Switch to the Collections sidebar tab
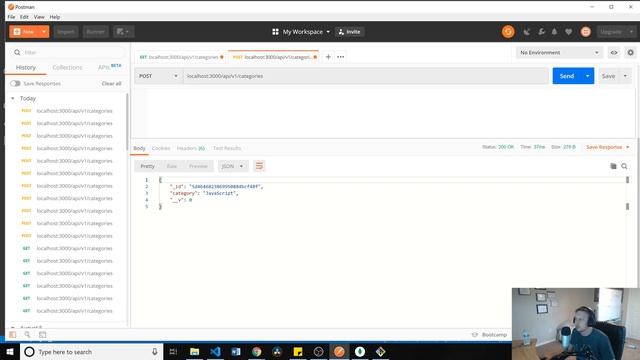 tap(67, 67)
